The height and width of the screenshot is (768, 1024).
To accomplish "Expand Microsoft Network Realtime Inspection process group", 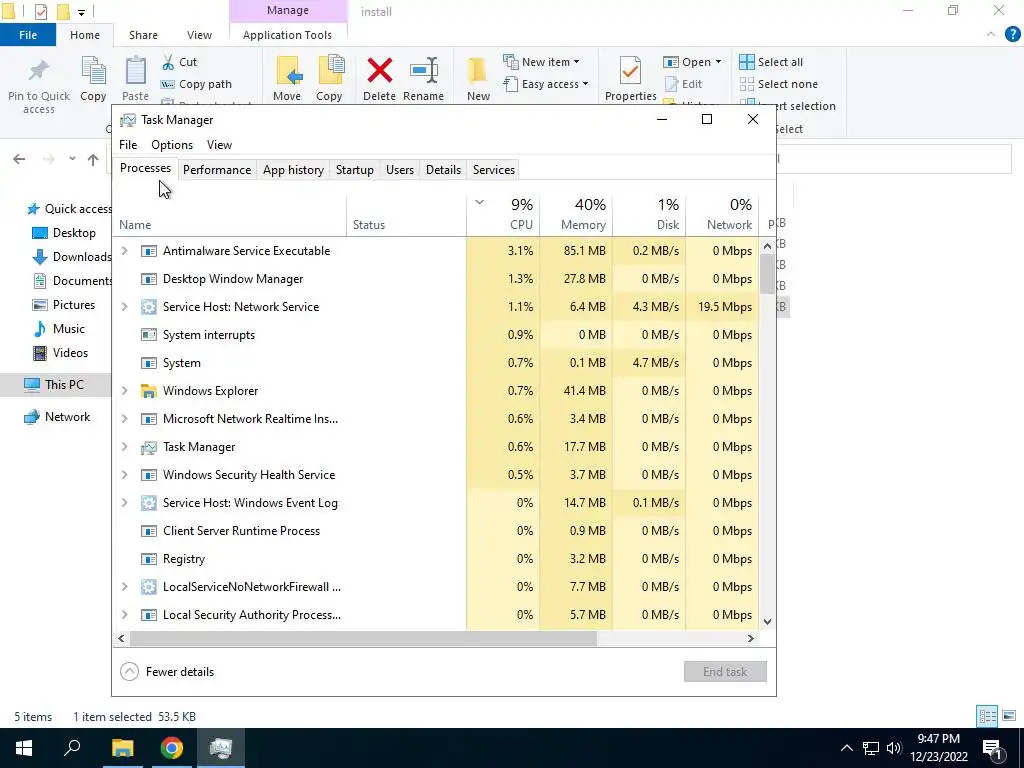I will (x=125, y=419).
